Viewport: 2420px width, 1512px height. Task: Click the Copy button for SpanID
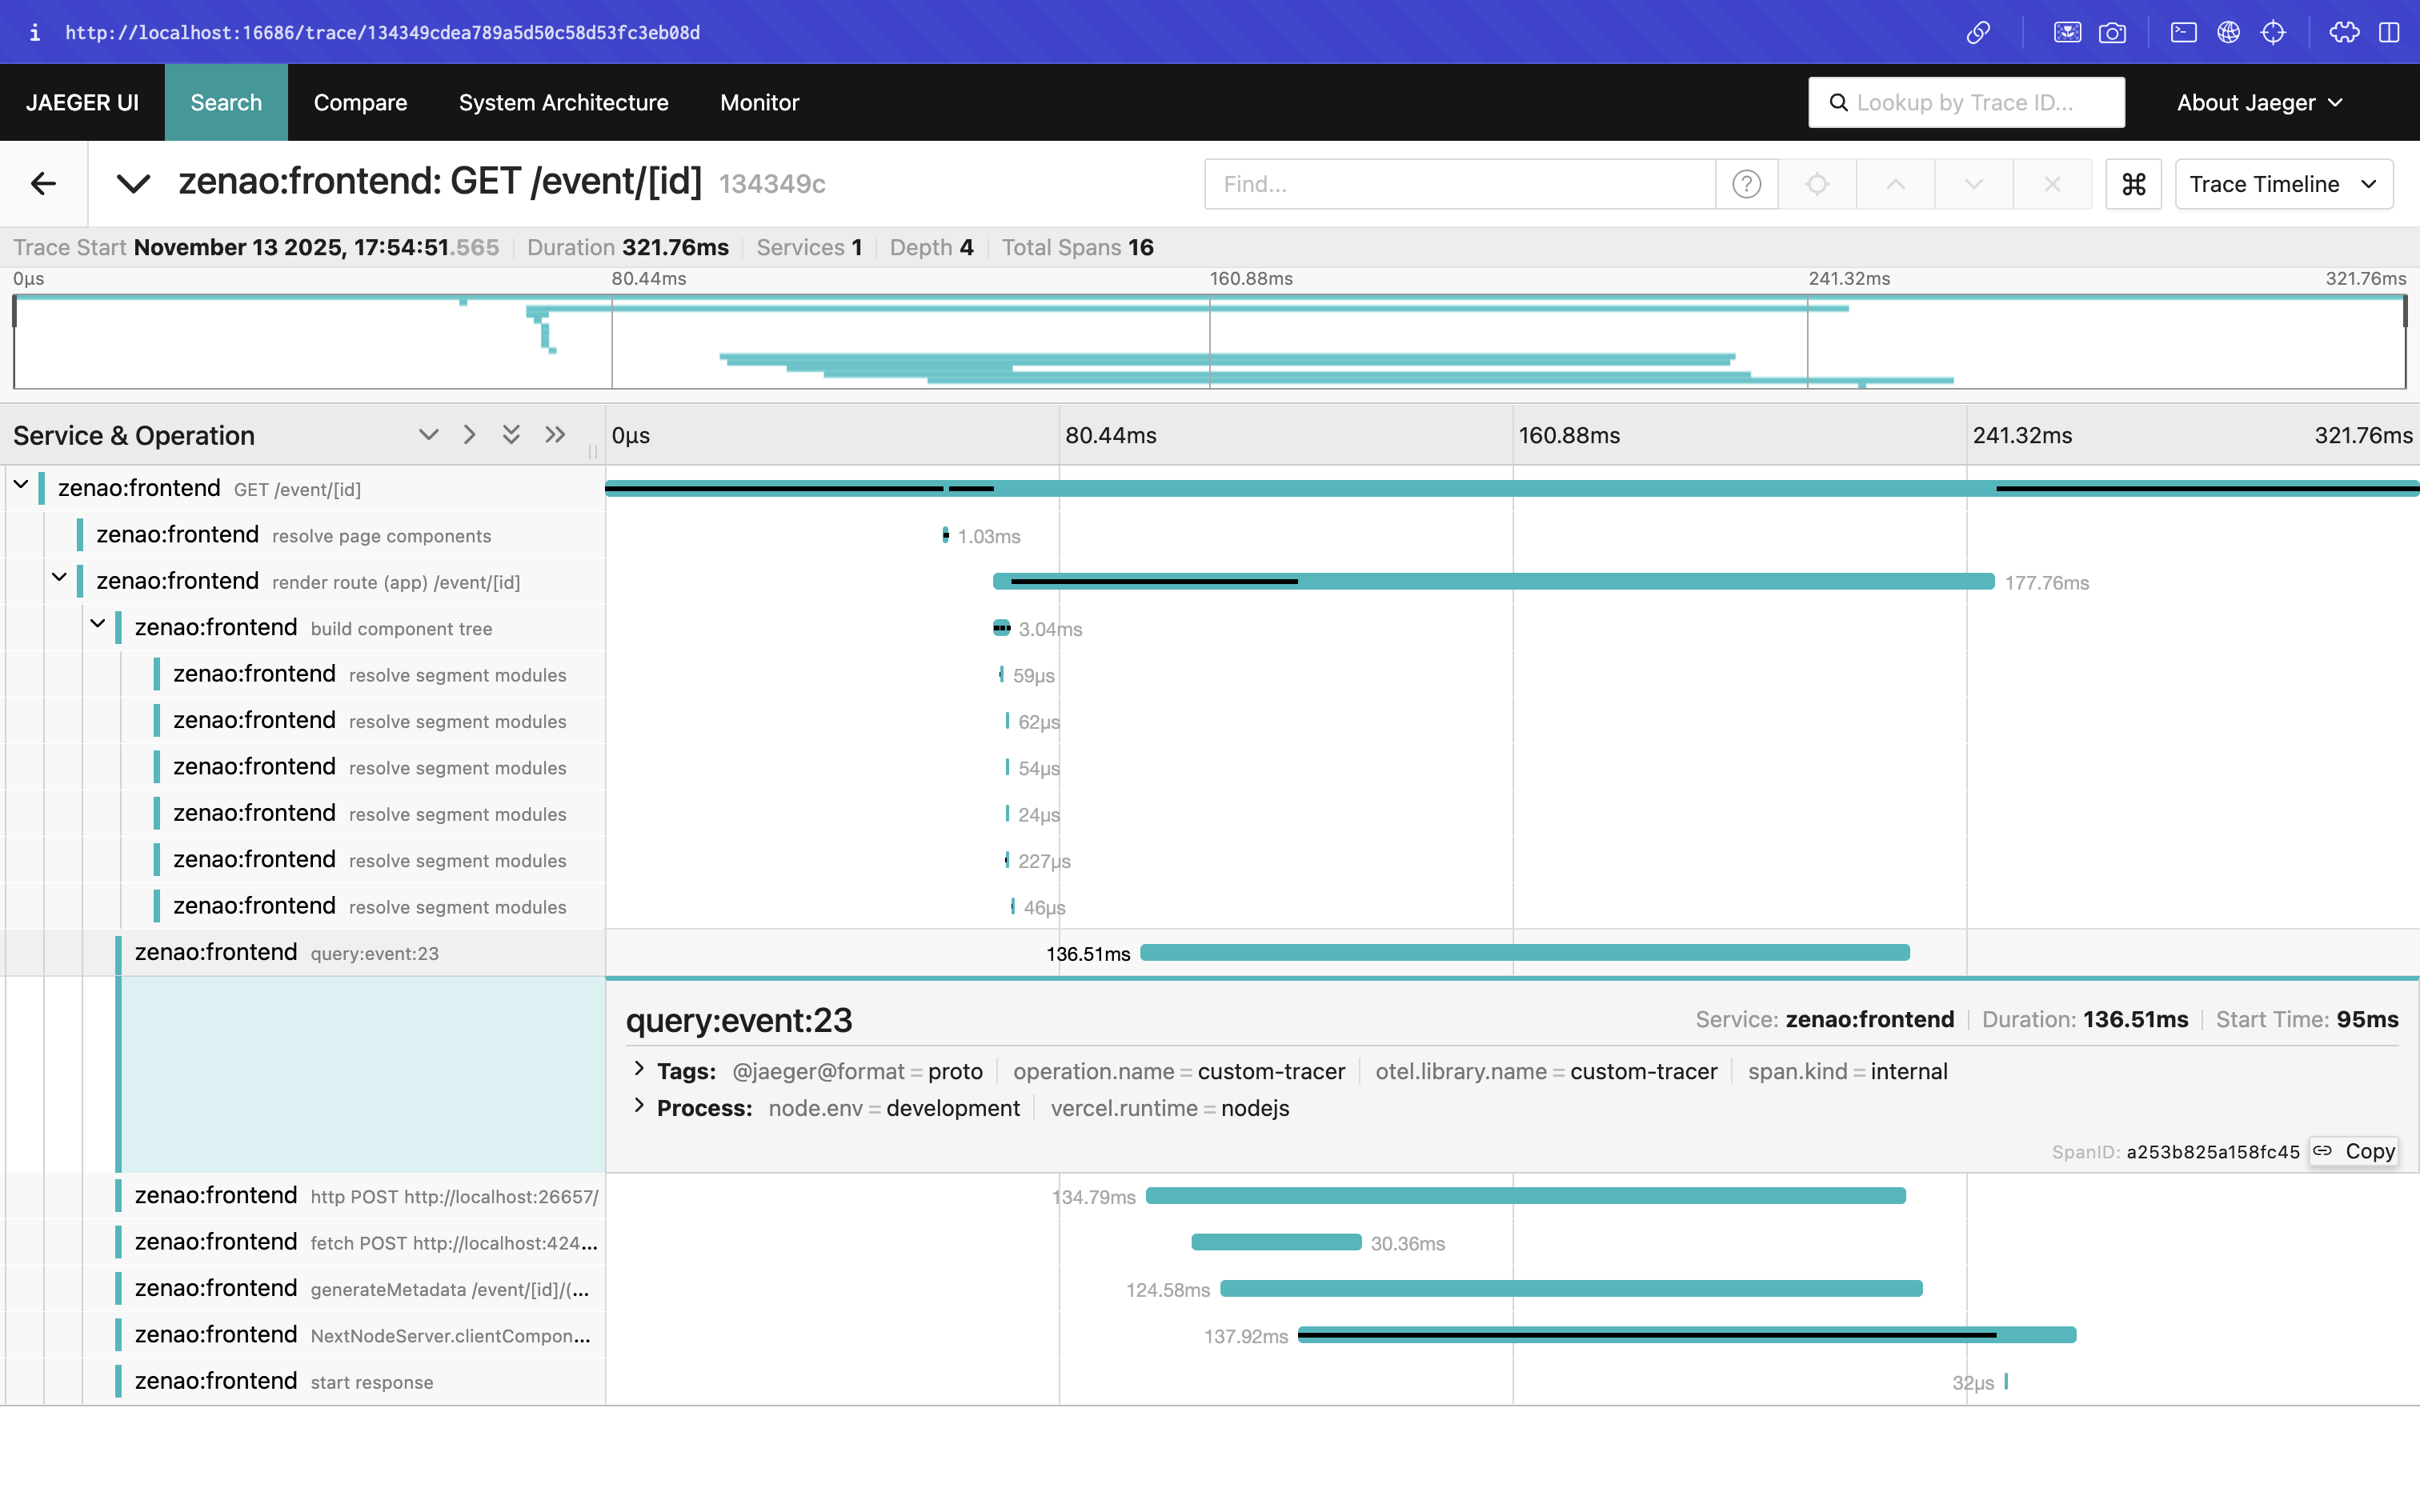pyautogui.click(x=2355, y=1151)
